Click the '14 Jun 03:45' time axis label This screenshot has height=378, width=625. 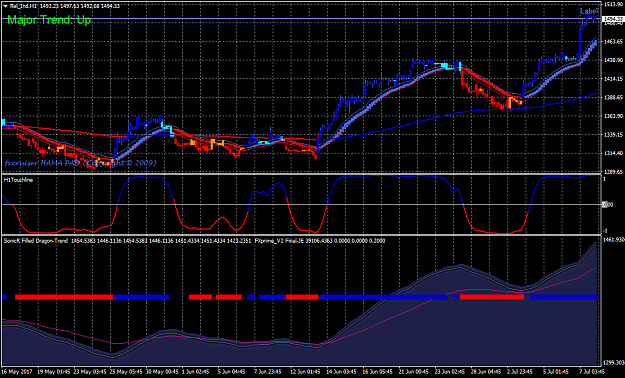342,372
